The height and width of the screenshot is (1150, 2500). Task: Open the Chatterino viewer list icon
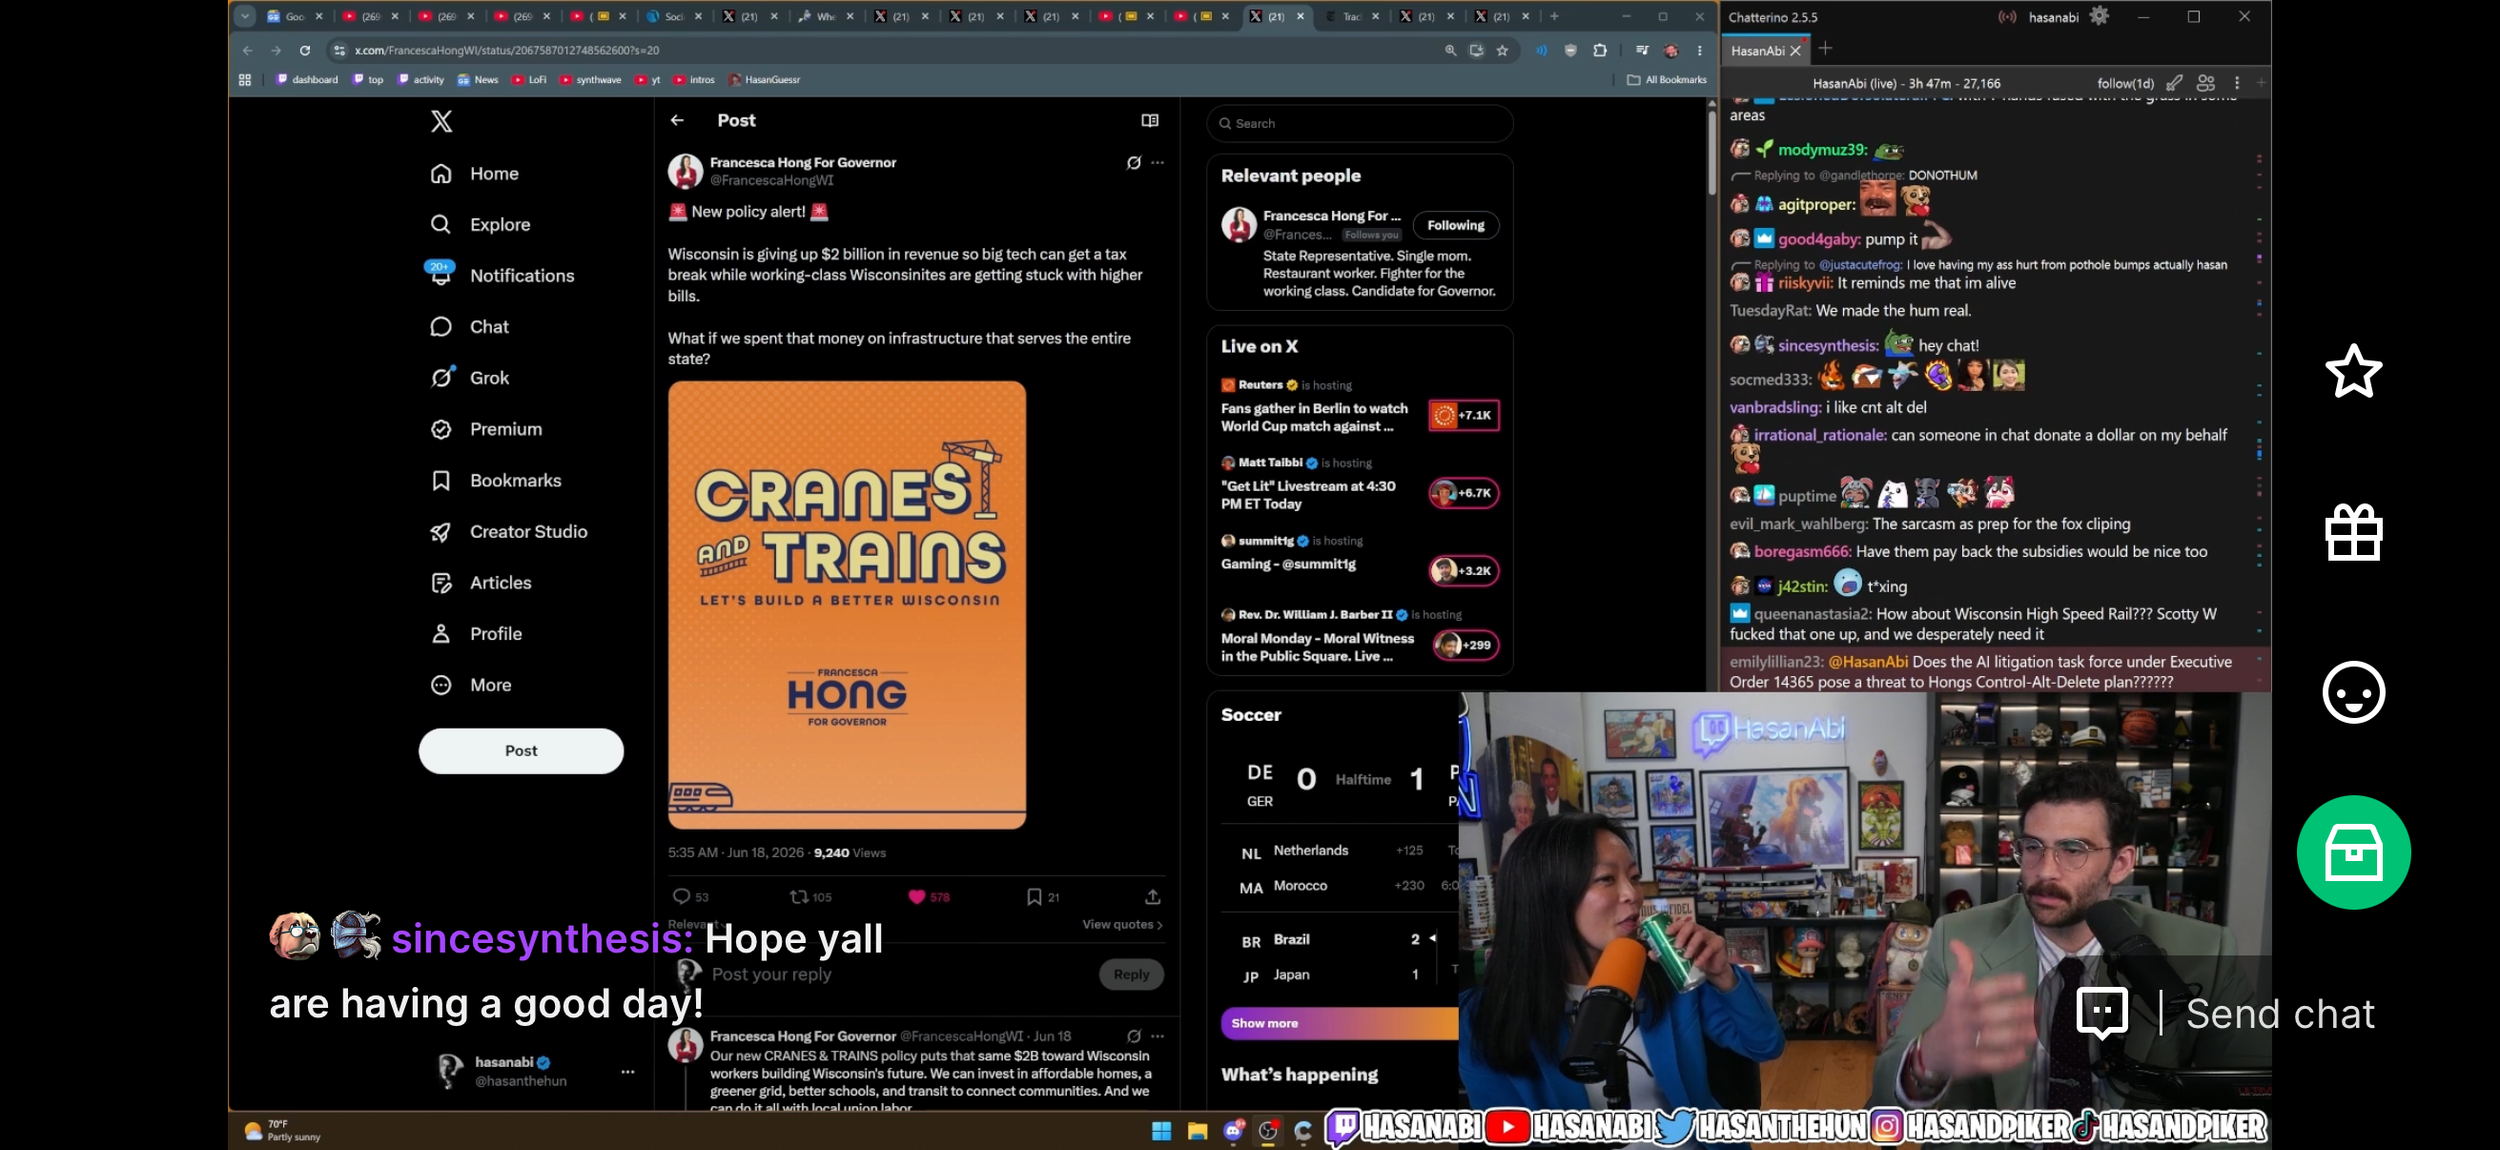tap(2206, 84)
